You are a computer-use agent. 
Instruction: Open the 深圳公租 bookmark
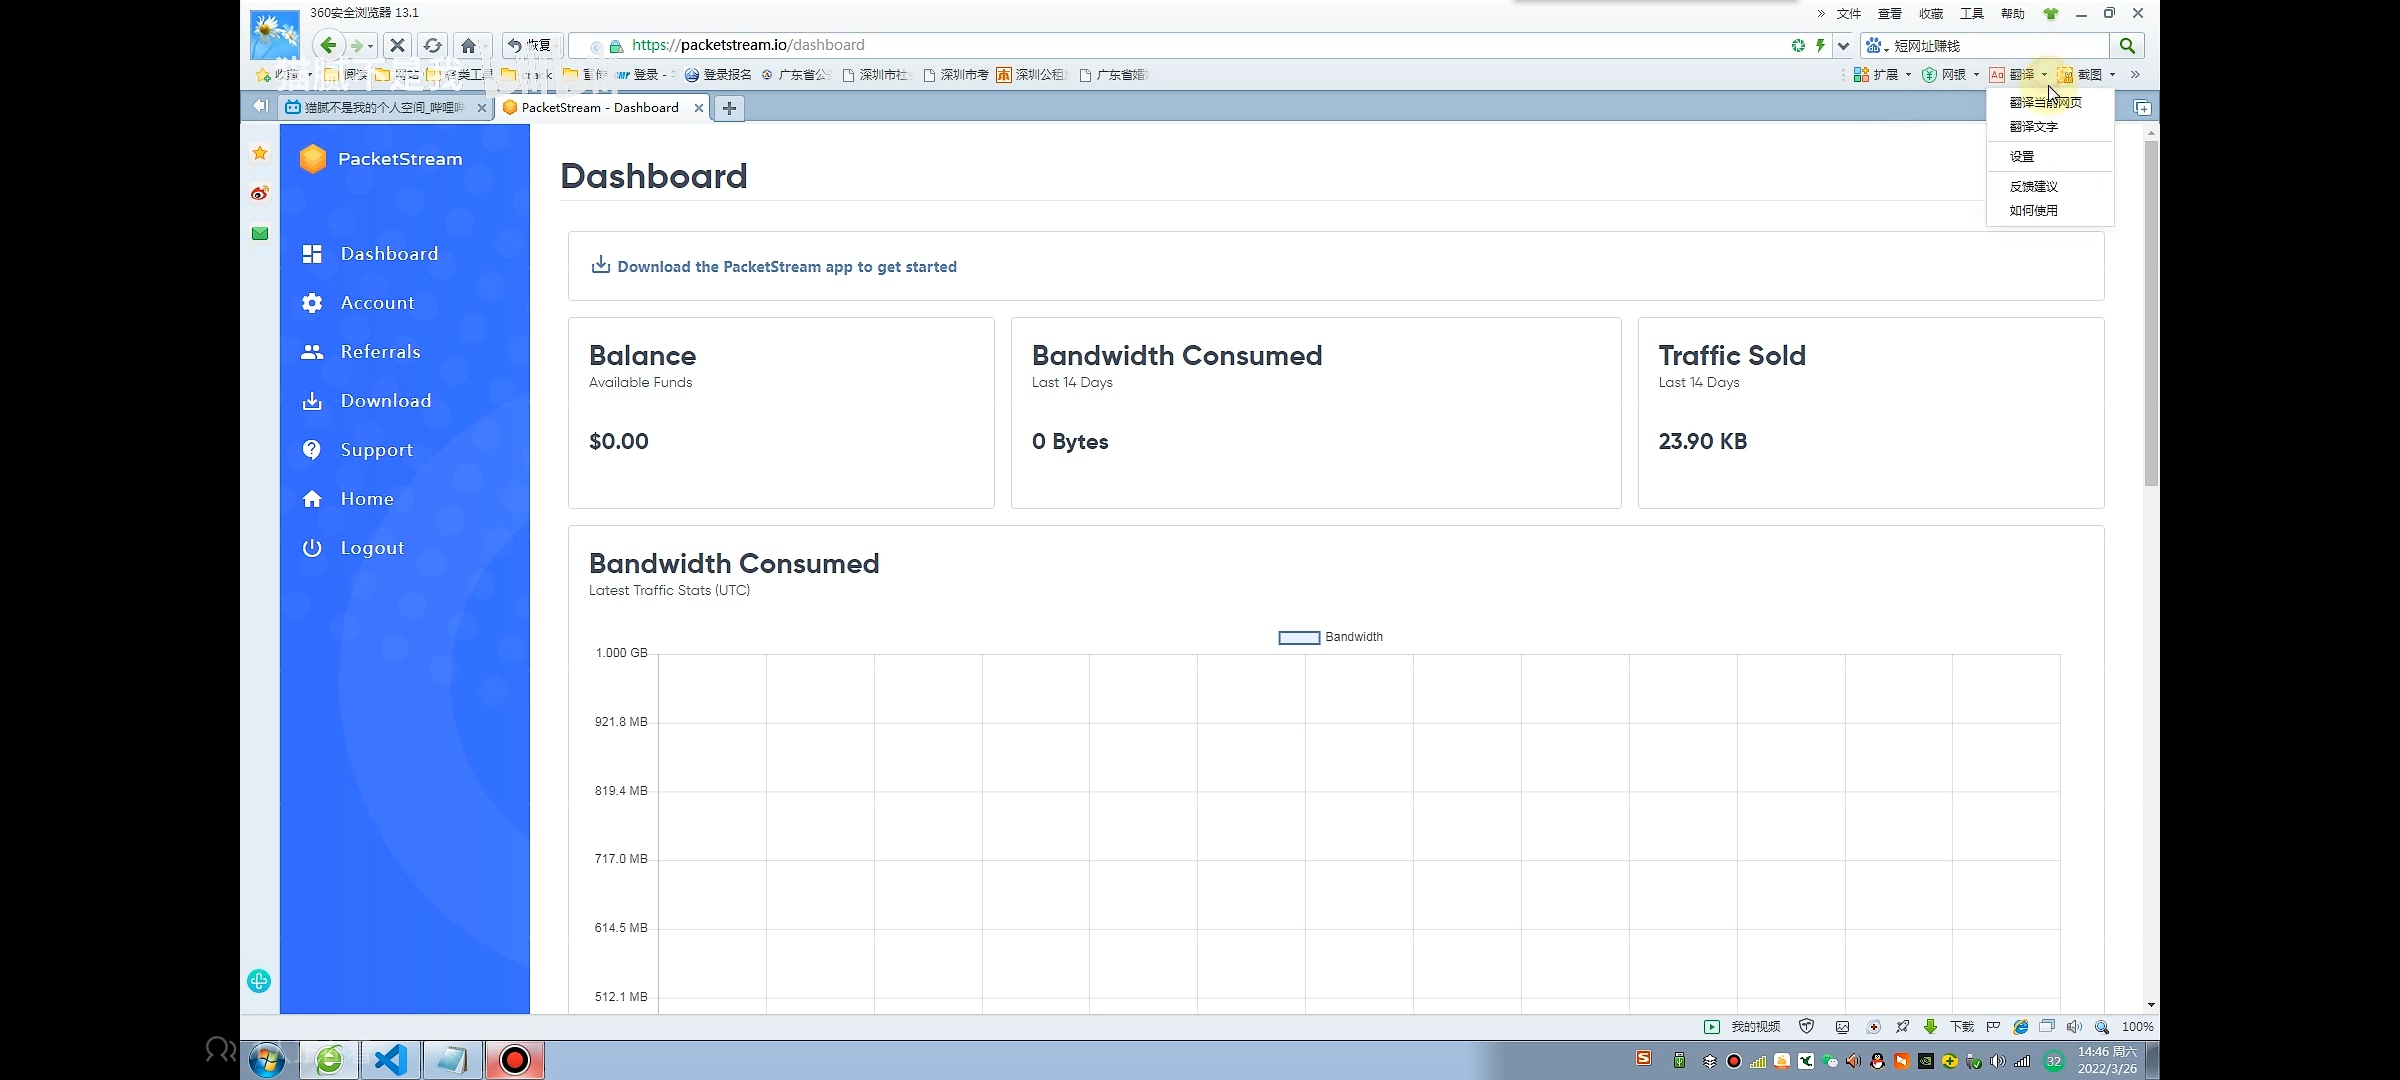pos(1031,75)
